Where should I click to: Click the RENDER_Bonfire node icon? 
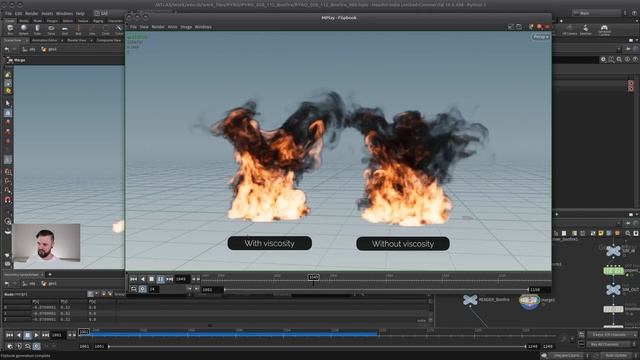pyautogui.click(x=470, y=300)
